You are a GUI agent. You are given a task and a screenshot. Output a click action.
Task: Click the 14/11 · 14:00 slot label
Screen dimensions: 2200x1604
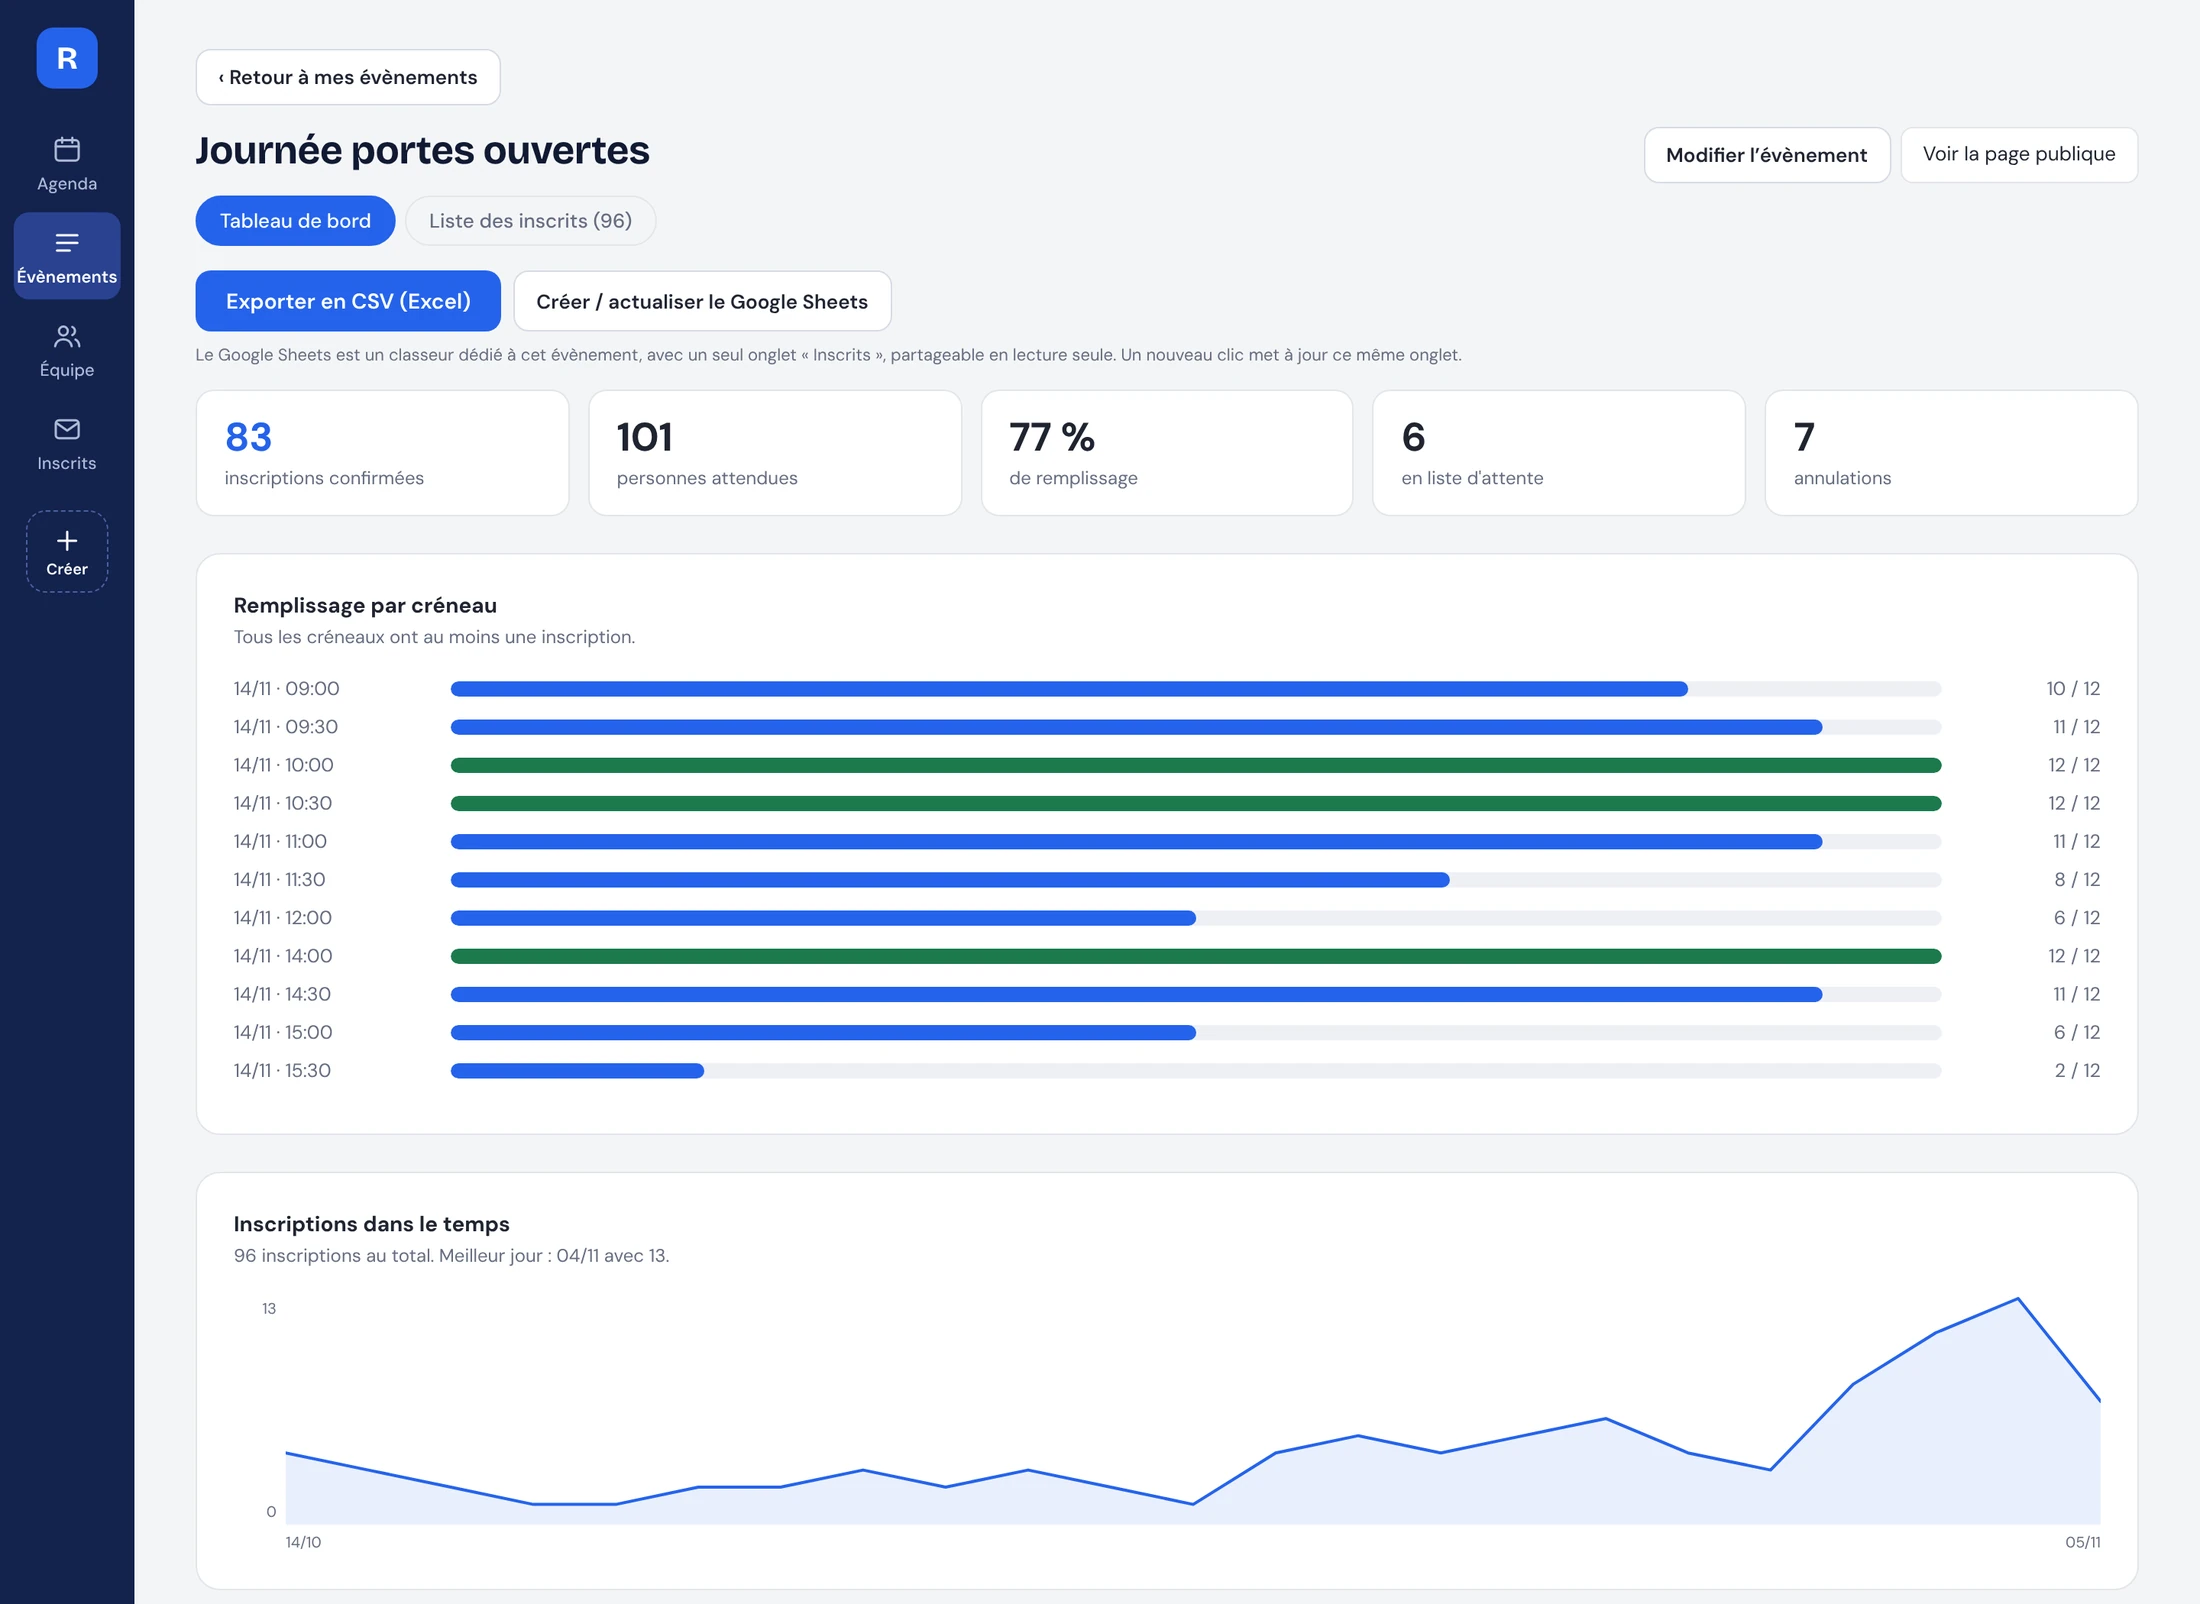(x=283, y=956)
